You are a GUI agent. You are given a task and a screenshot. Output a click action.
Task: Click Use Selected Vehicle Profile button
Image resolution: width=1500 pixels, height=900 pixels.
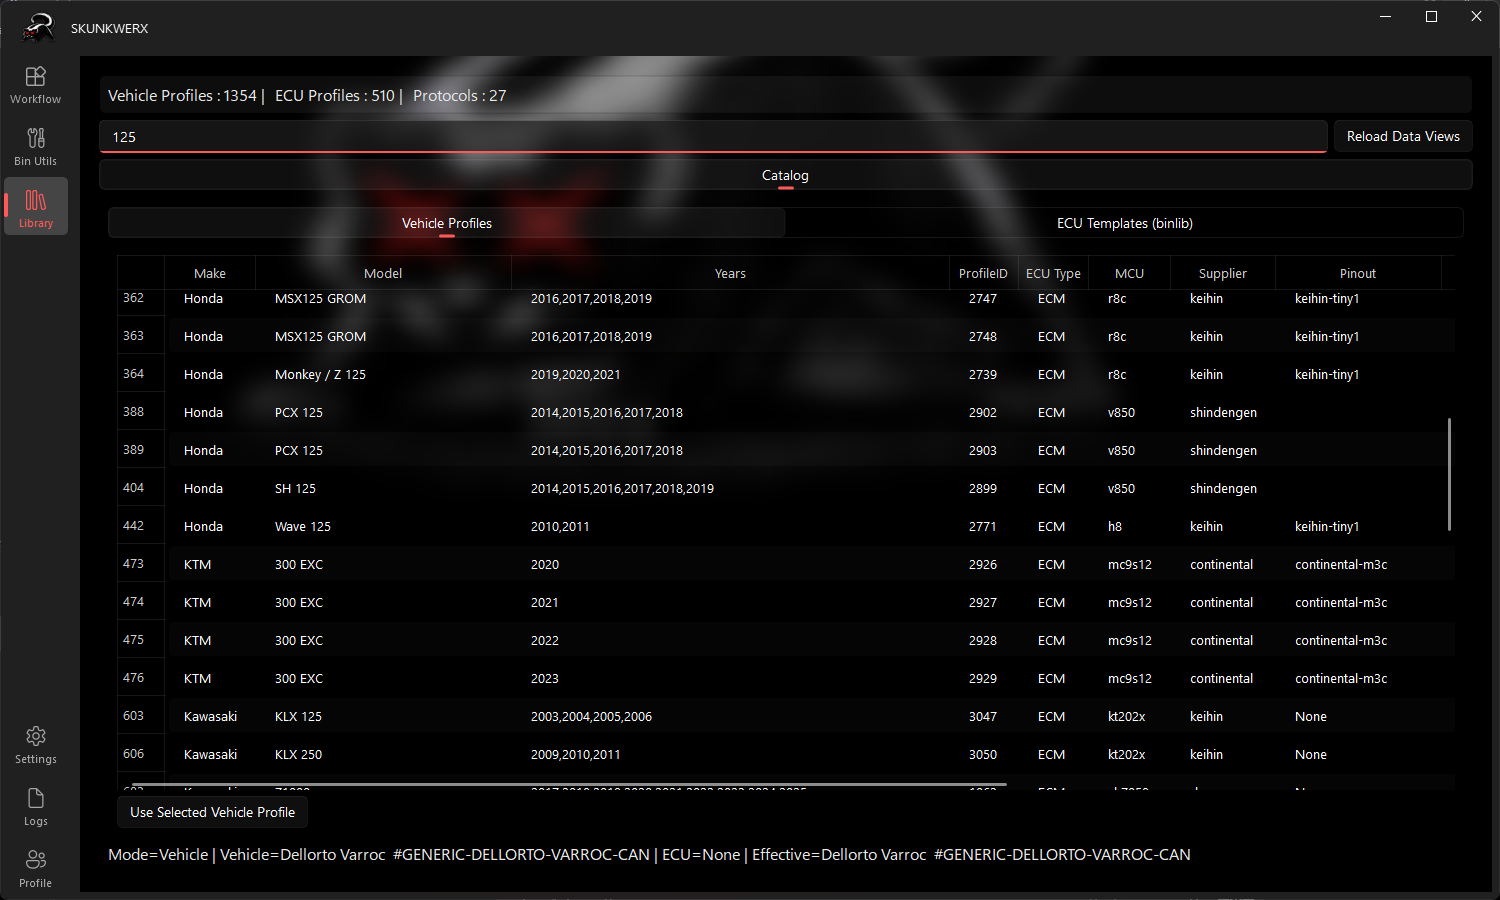click(x=213, y=812)
